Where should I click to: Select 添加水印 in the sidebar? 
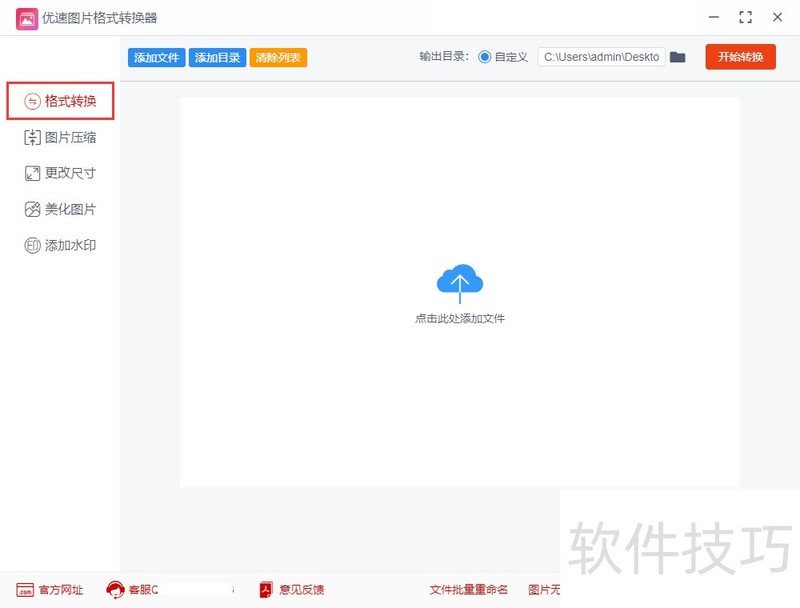(x=60, y=245)
